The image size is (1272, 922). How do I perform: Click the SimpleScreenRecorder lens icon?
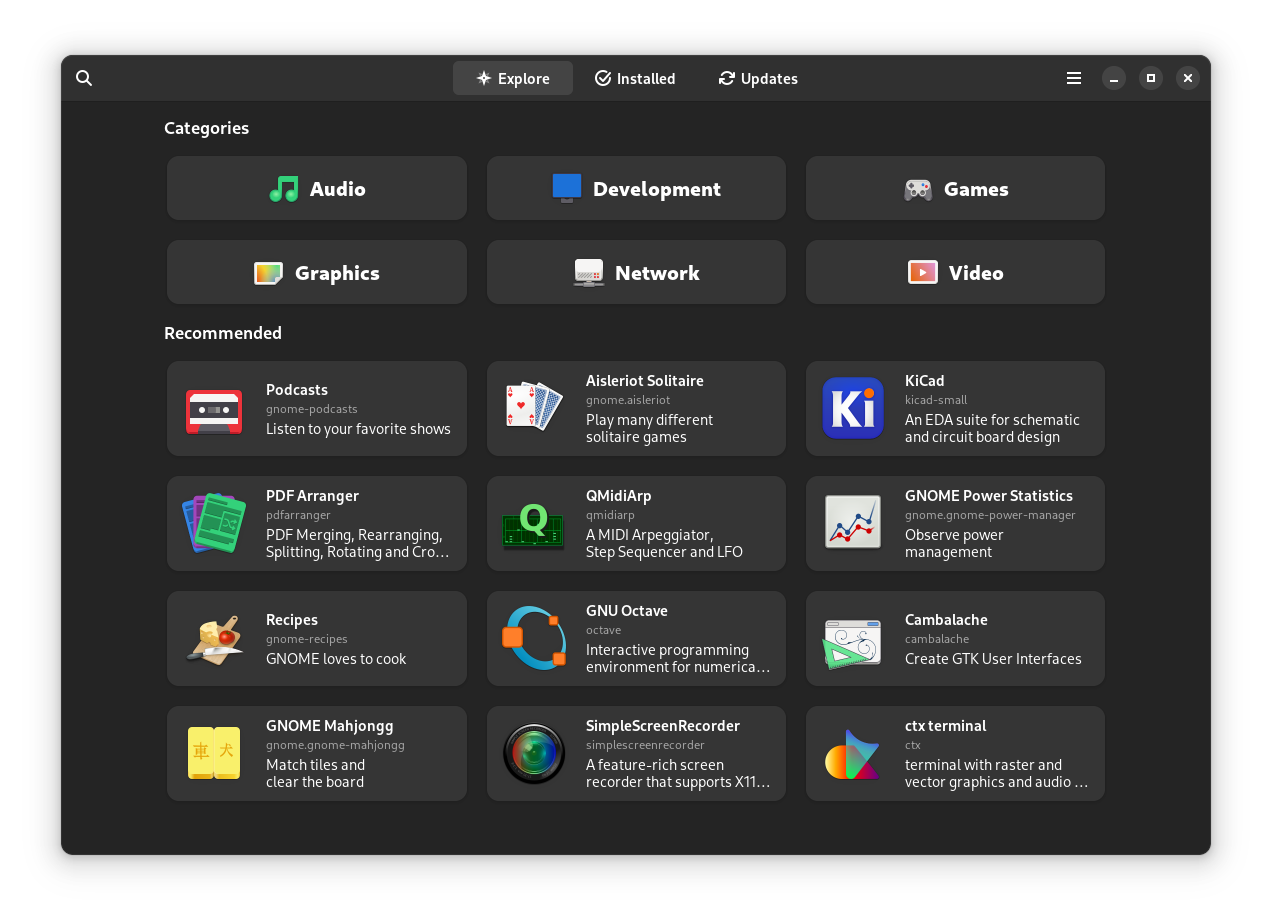533,753
